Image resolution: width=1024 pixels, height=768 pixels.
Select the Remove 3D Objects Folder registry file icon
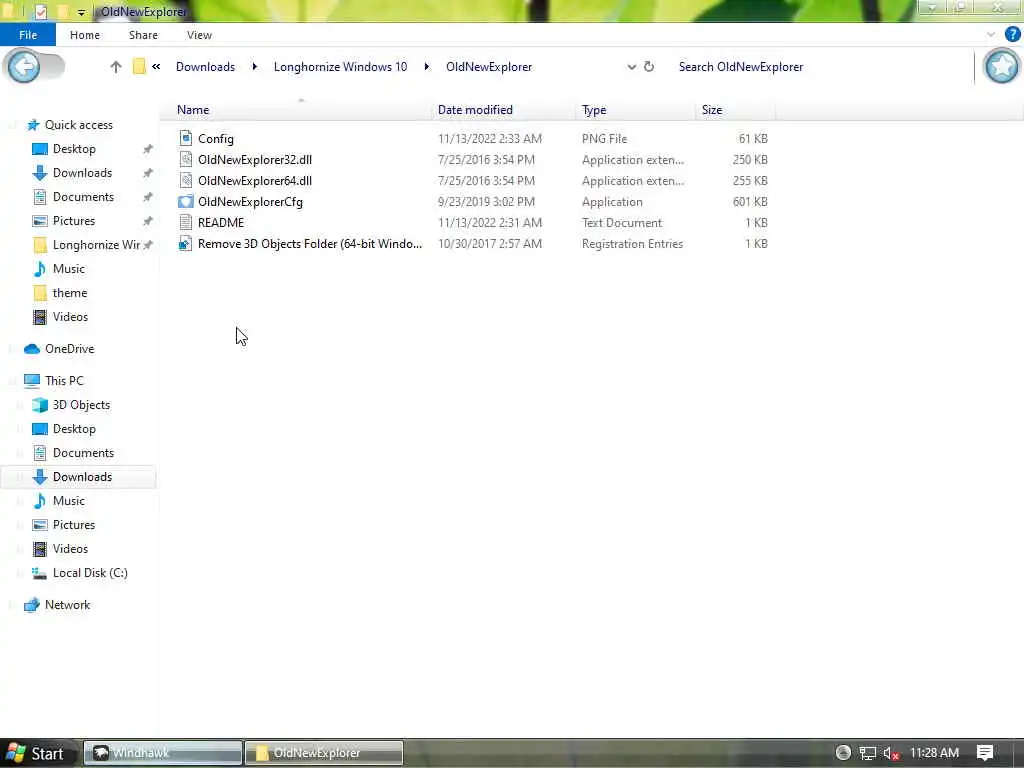point(185,244)
